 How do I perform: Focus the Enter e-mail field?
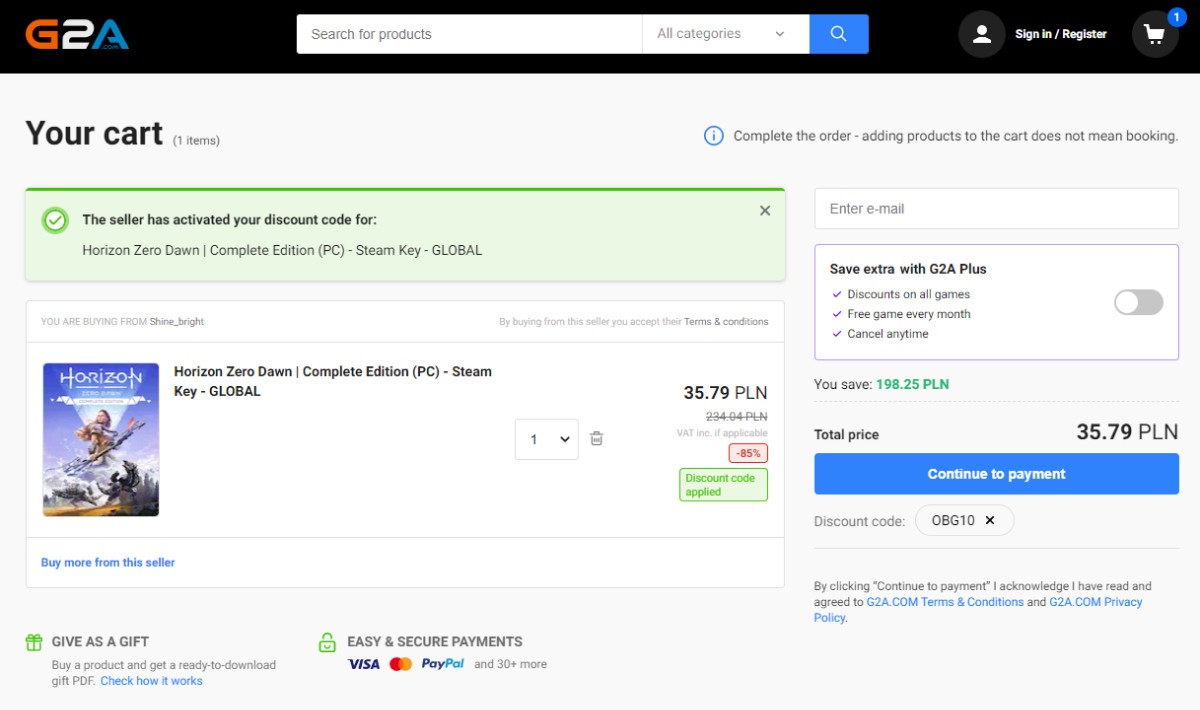point(997,209)
